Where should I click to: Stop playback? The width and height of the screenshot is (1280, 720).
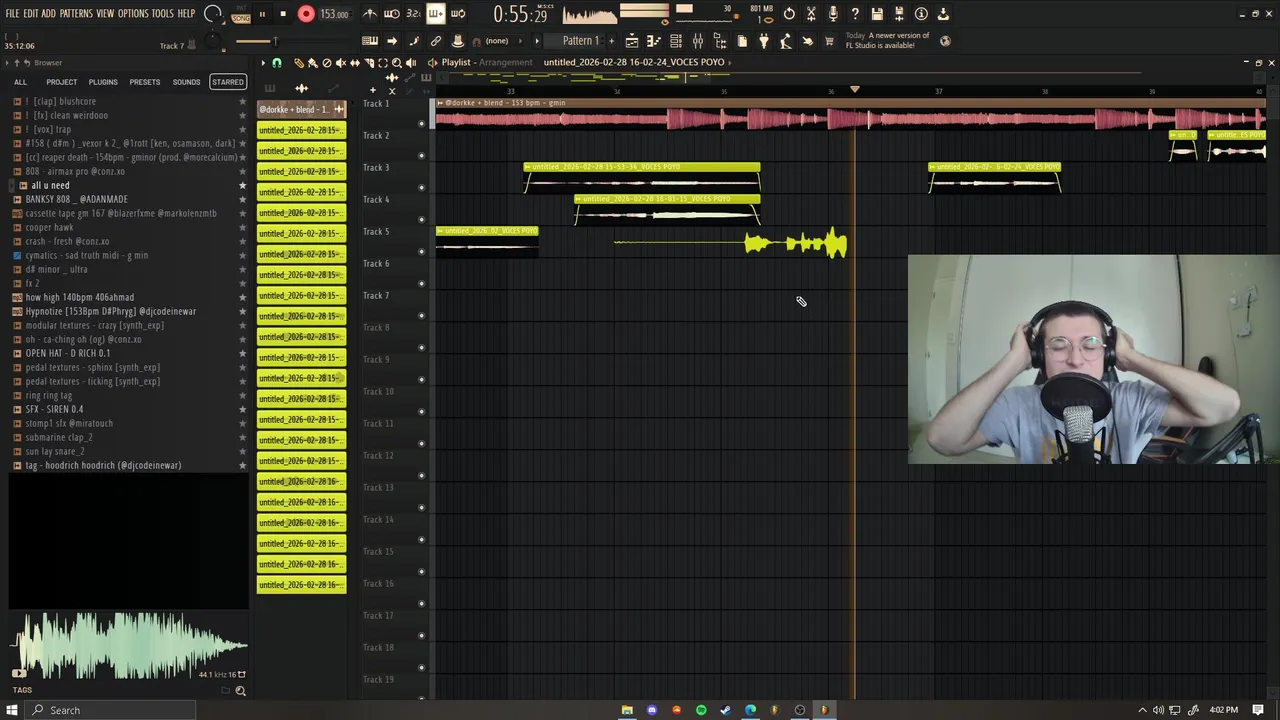(x=283, y=14)
